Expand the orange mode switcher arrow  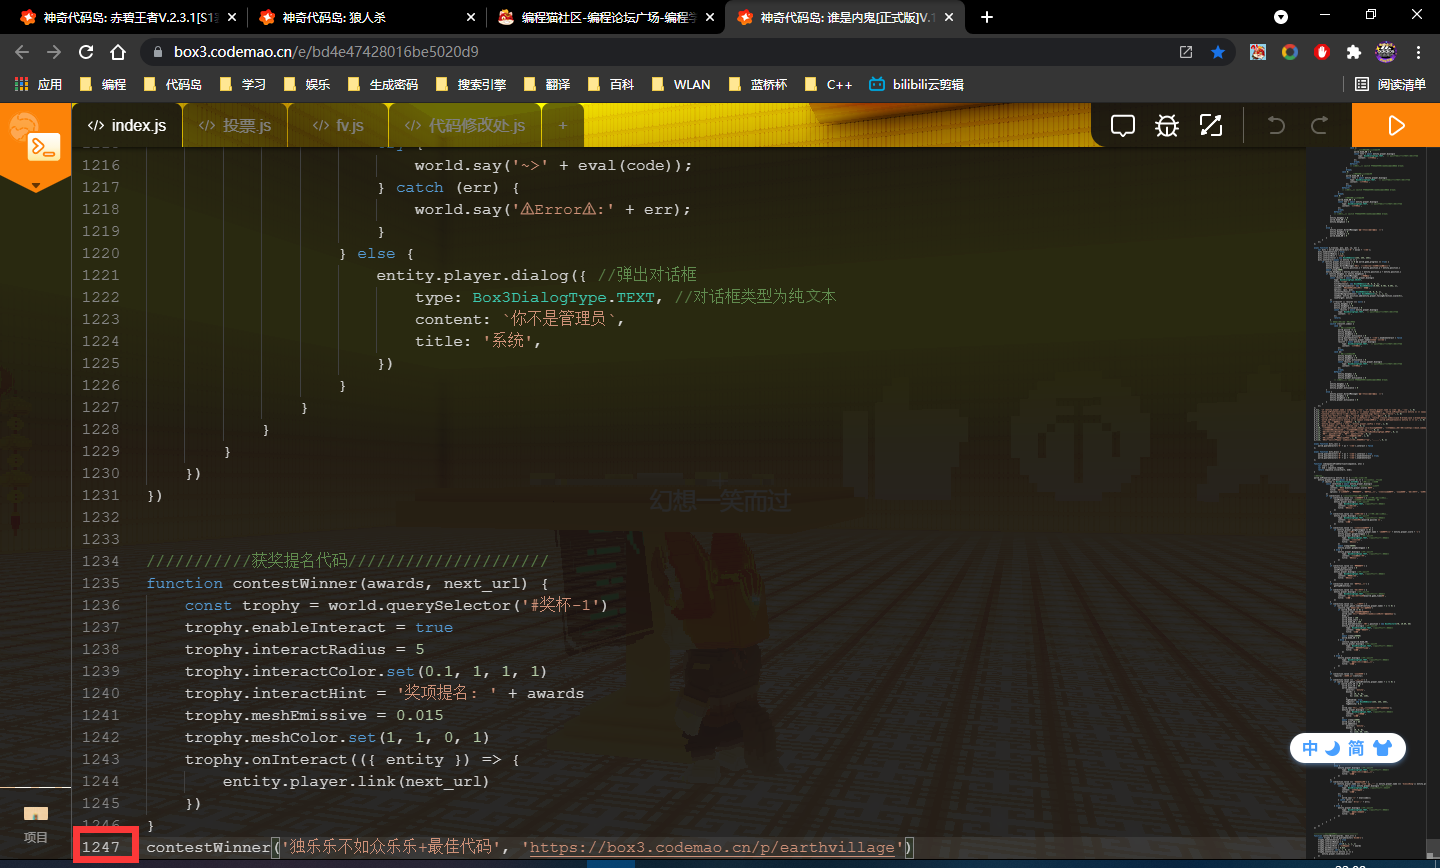(x=36, y=185)
